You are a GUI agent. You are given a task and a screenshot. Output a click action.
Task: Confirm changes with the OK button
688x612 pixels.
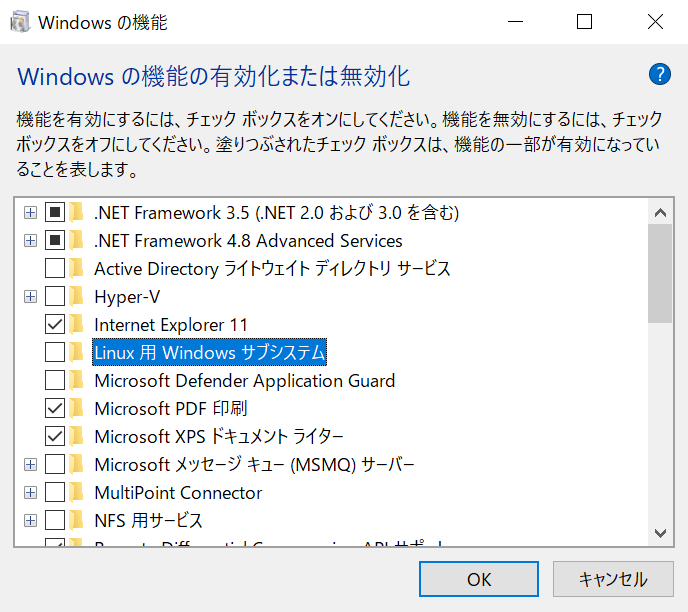point(479,579)
